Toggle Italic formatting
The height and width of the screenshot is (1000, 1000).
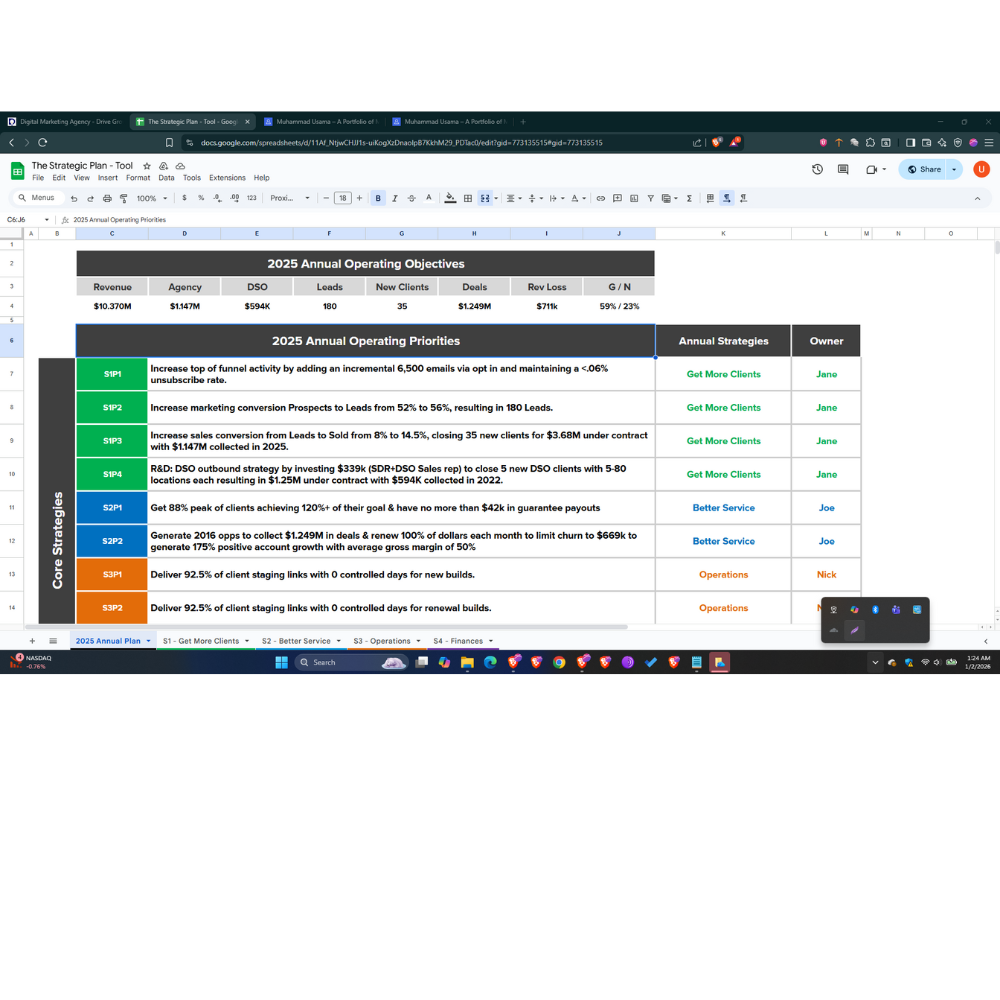395,198
